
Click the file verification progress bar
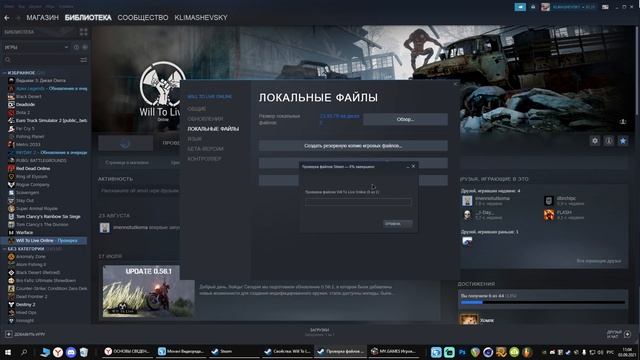[x=358, y=202]
